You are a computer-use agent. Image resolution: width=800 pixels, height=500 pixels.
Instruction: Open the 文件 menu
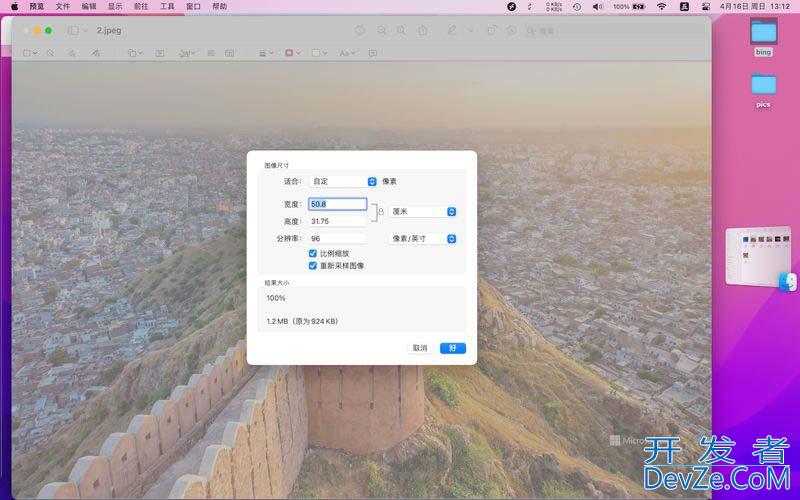[x=62, y=7]
